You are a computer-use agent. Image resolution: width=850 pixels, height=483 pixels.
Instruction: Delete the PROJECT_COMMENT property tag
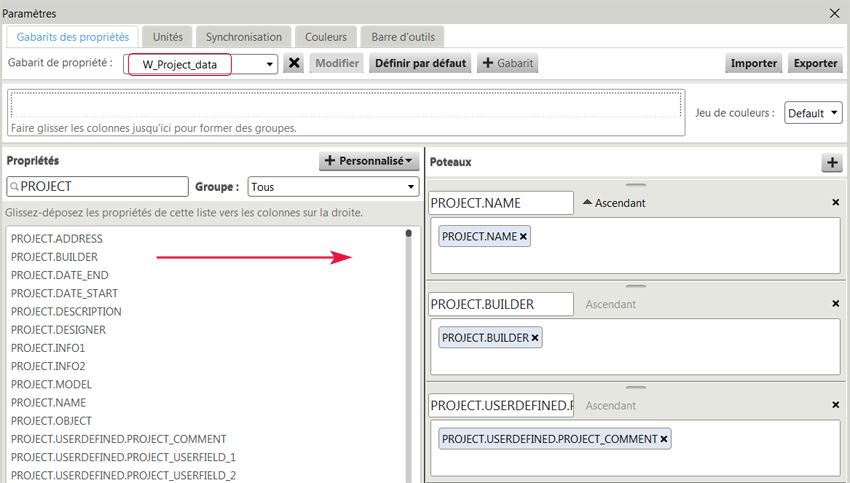click(x=664, y=439)
